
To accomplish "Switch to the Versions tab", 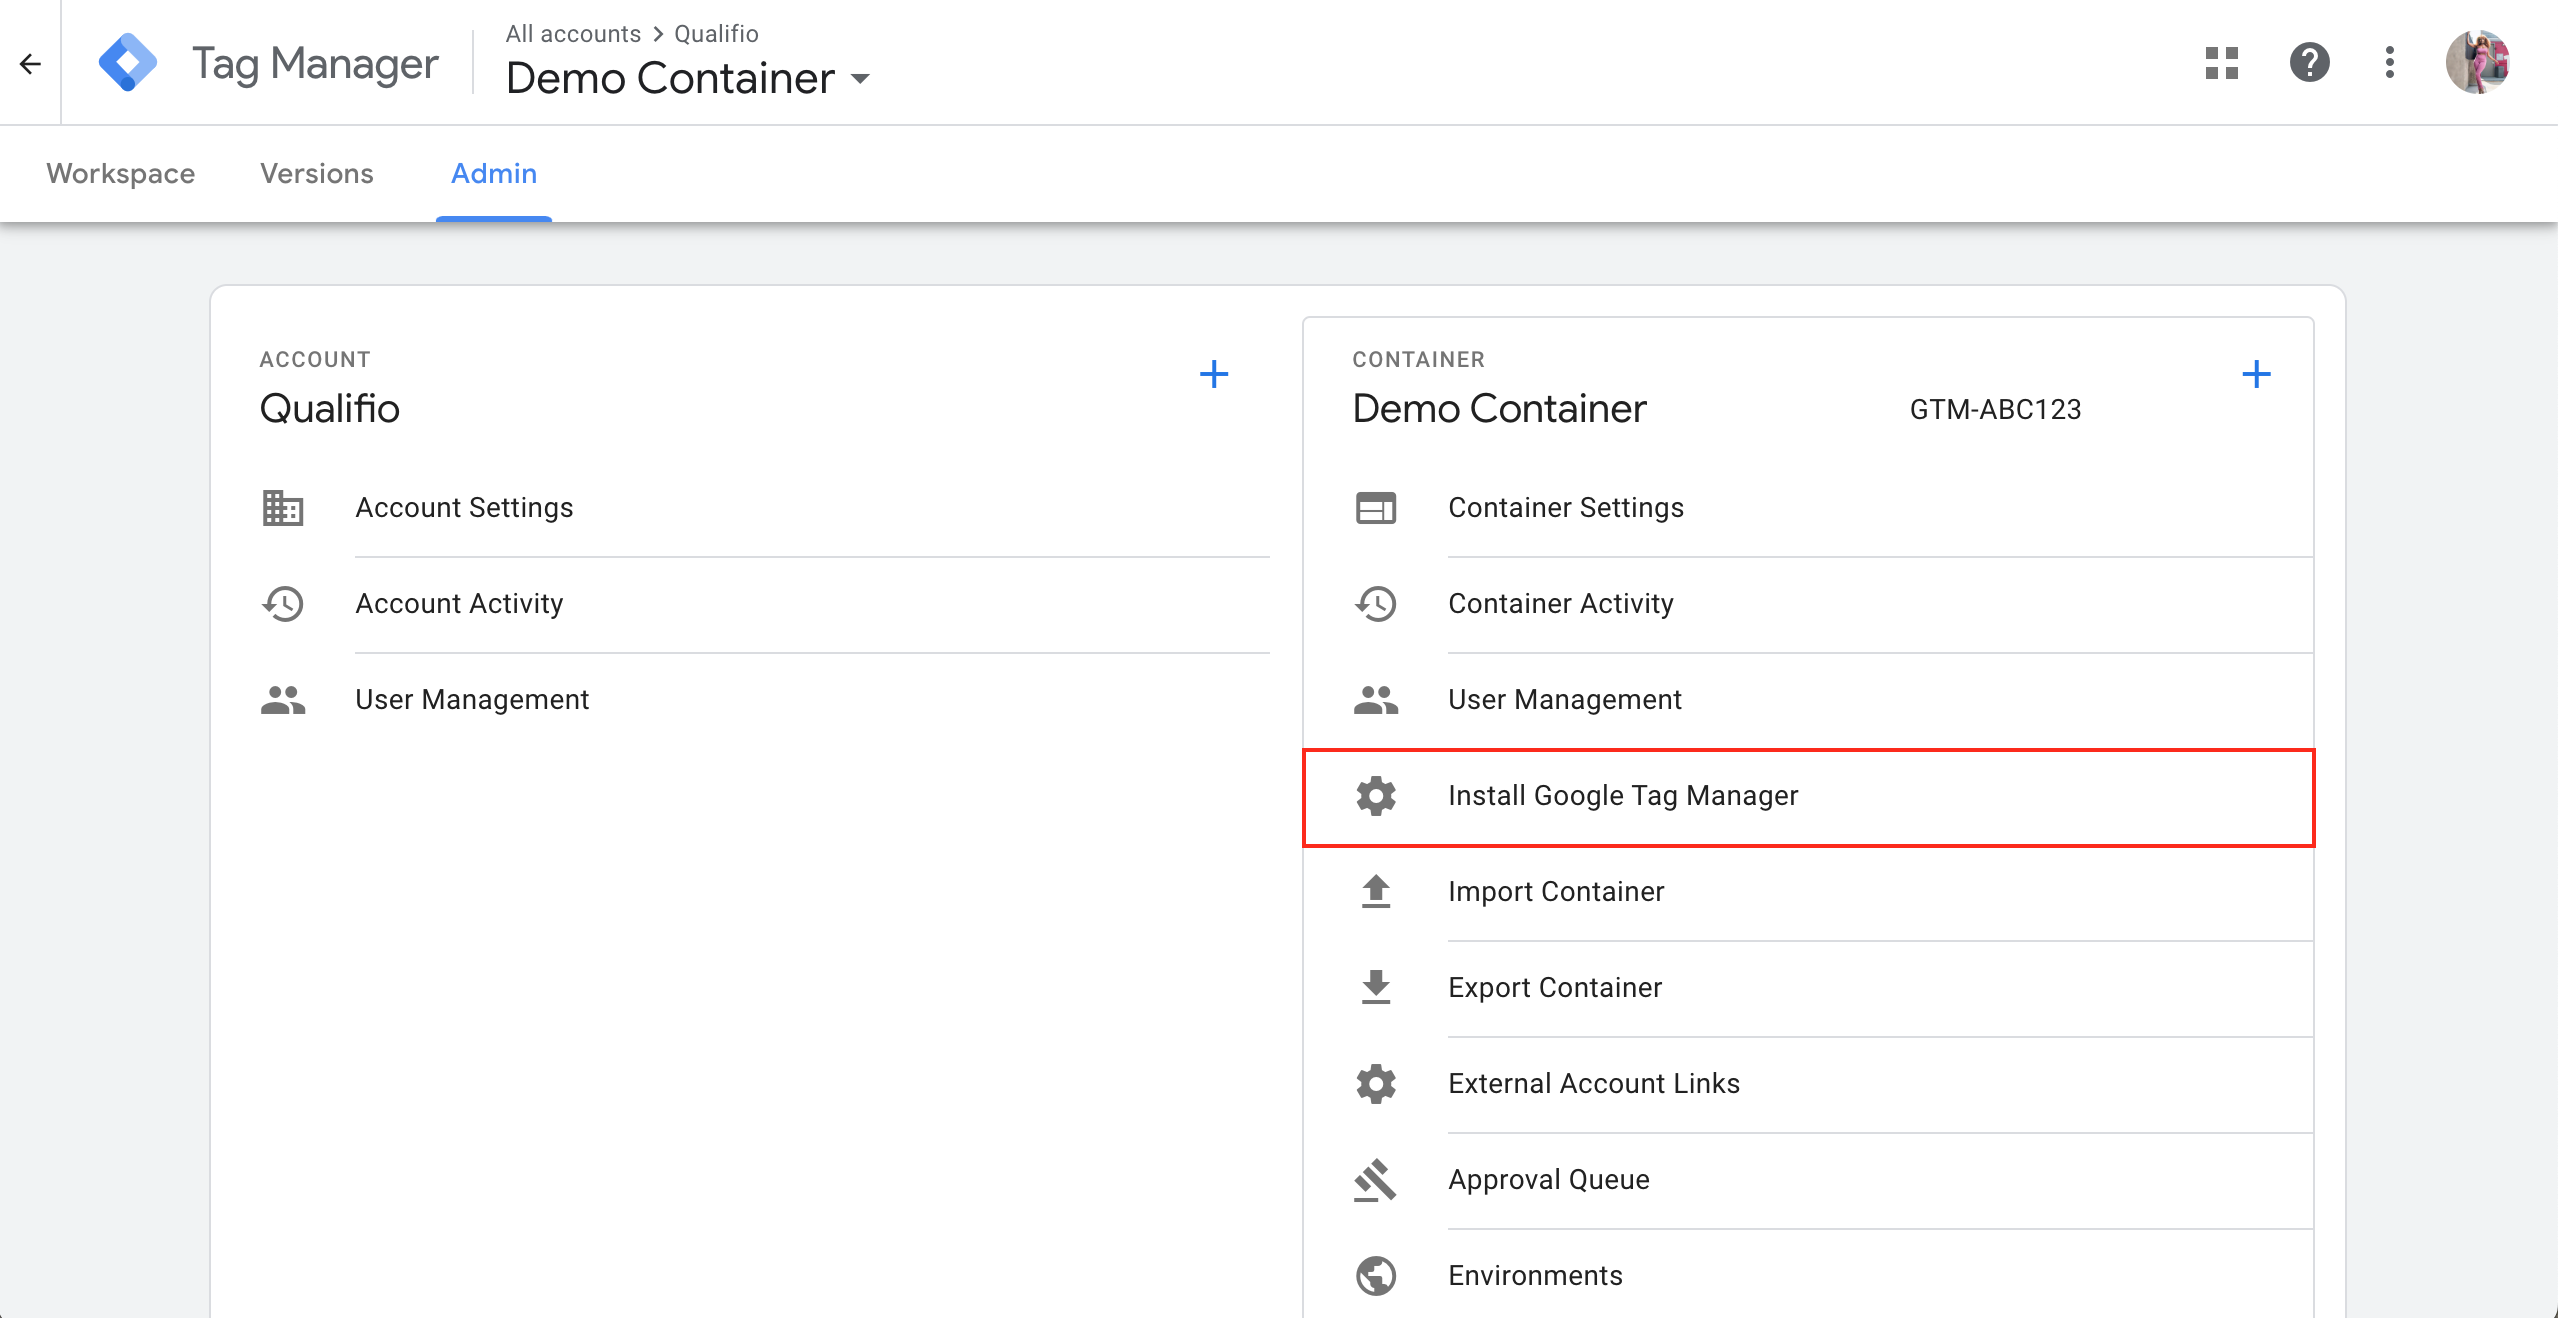I will coord(317,173).
